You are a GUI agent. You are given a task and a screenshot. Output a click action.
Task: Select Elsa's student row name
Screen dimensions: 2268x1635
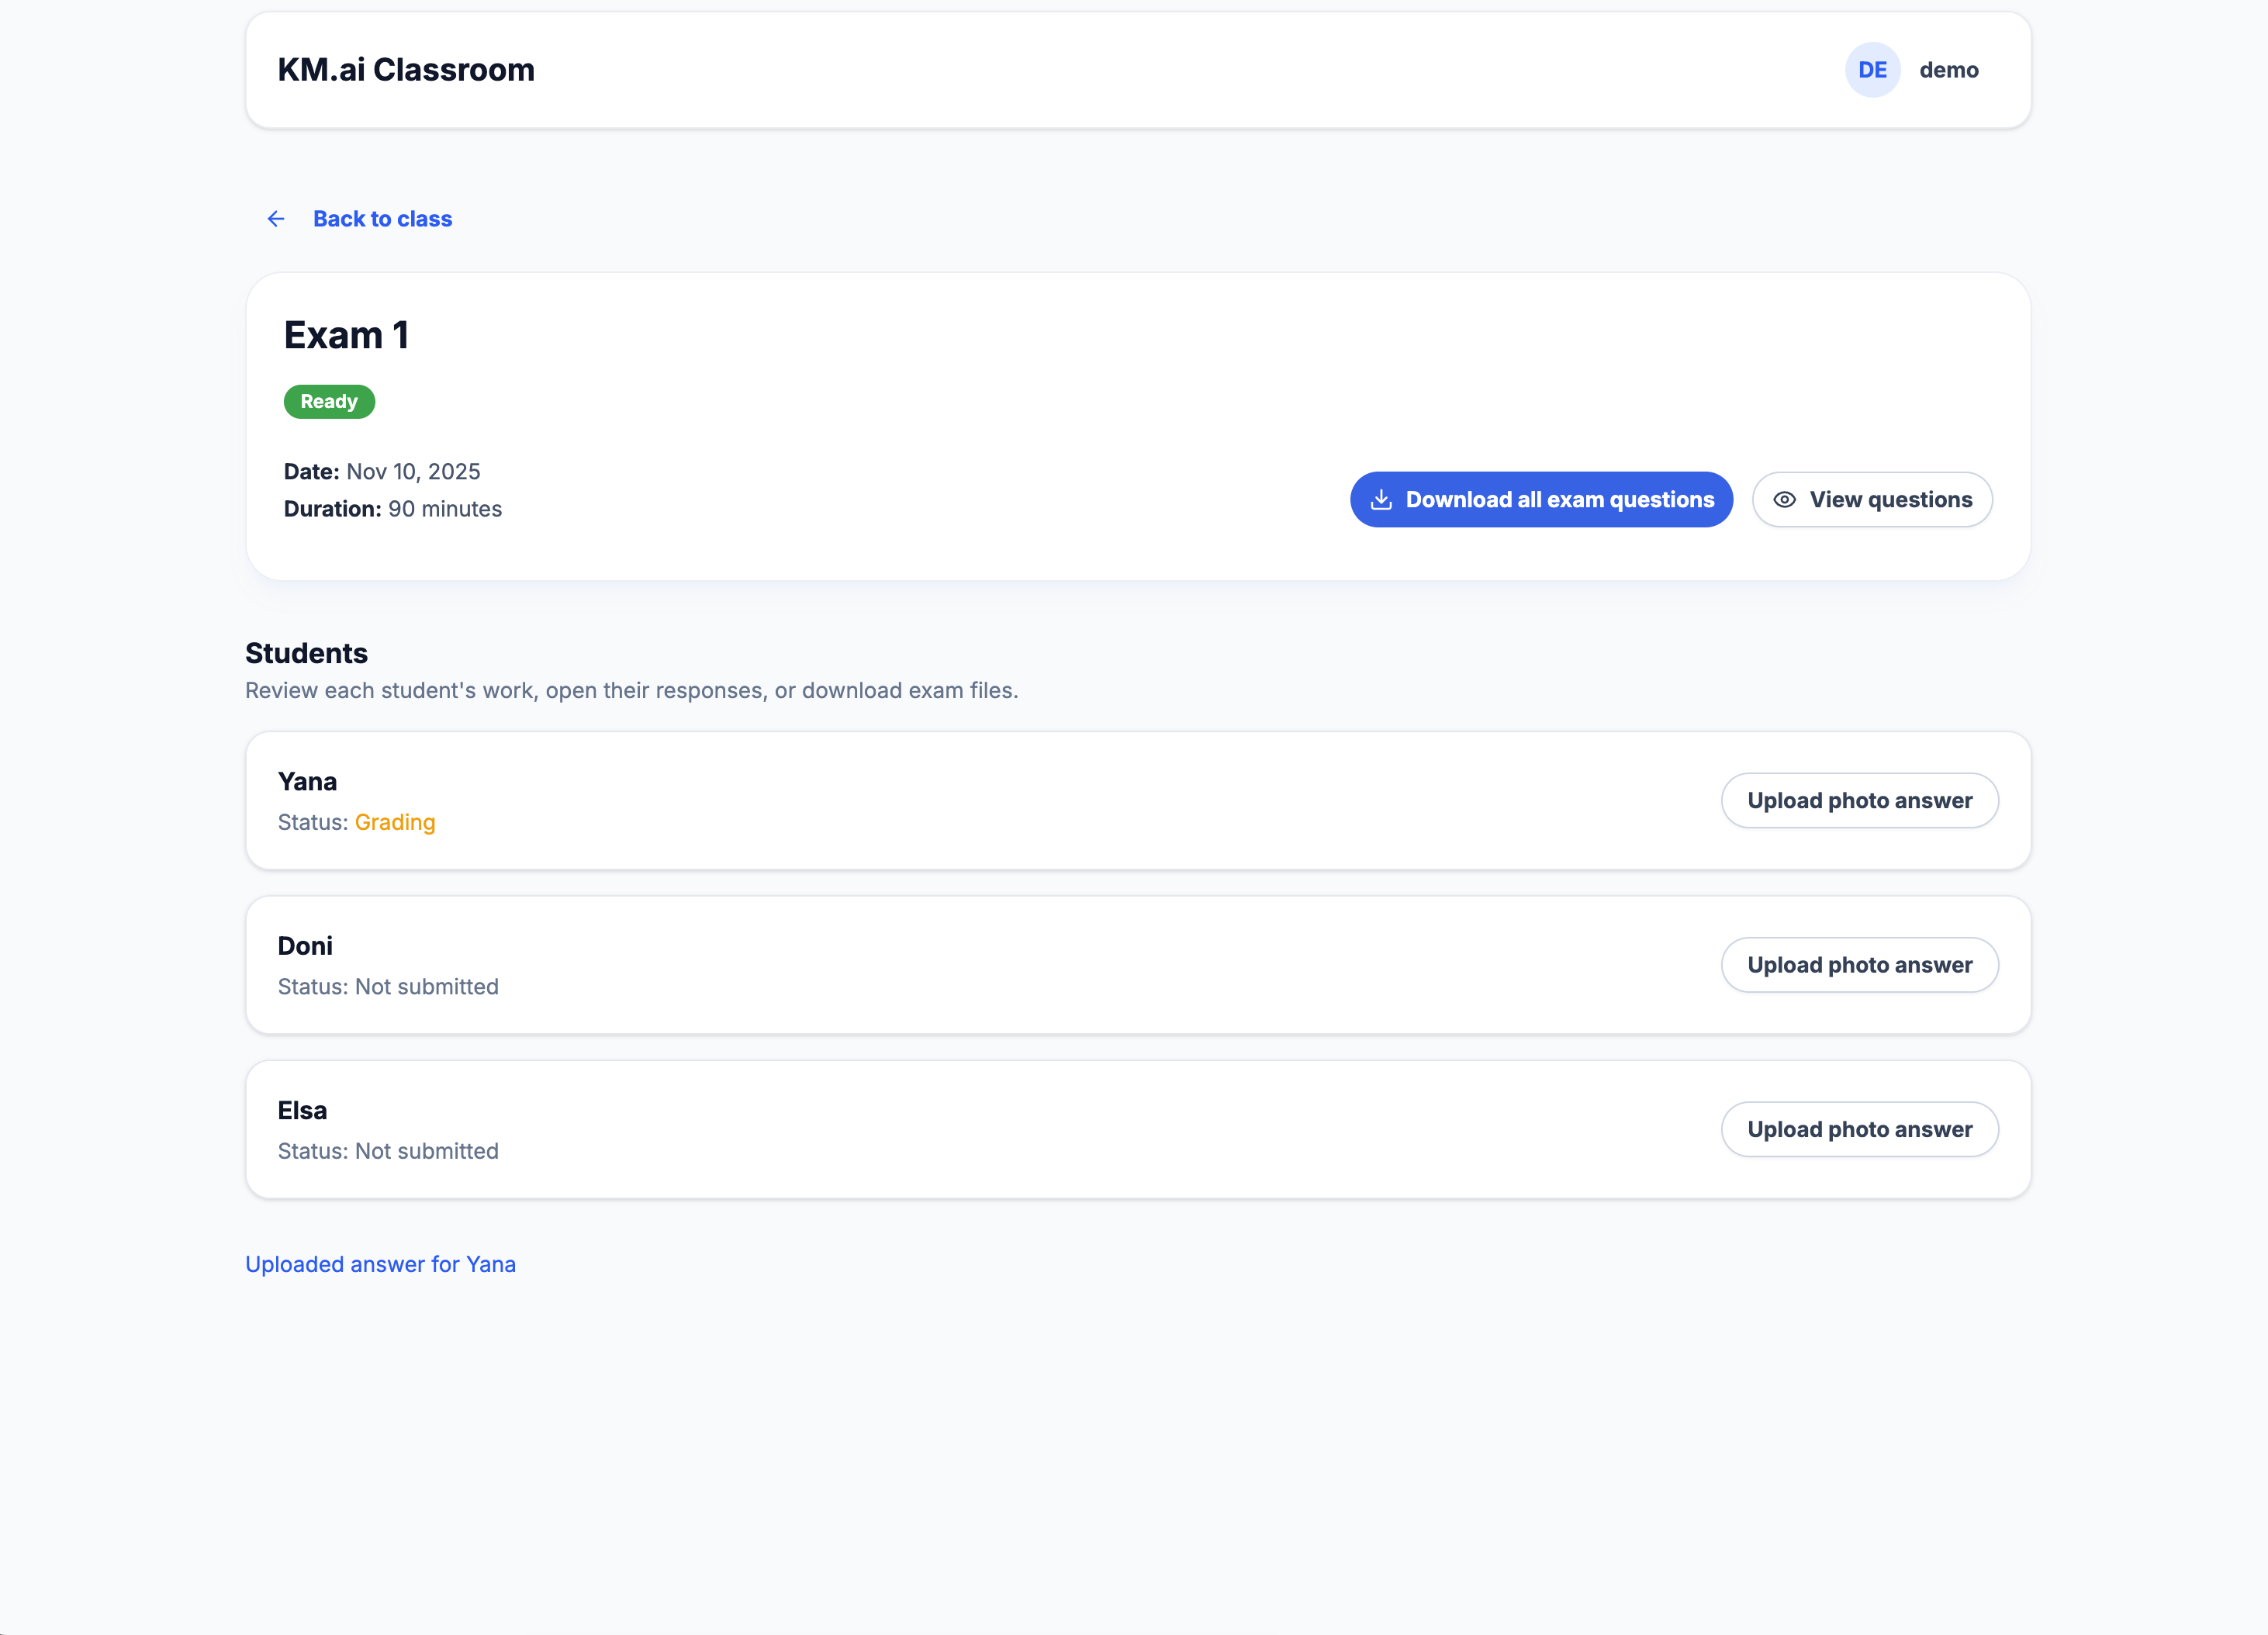pos(302,1111)
